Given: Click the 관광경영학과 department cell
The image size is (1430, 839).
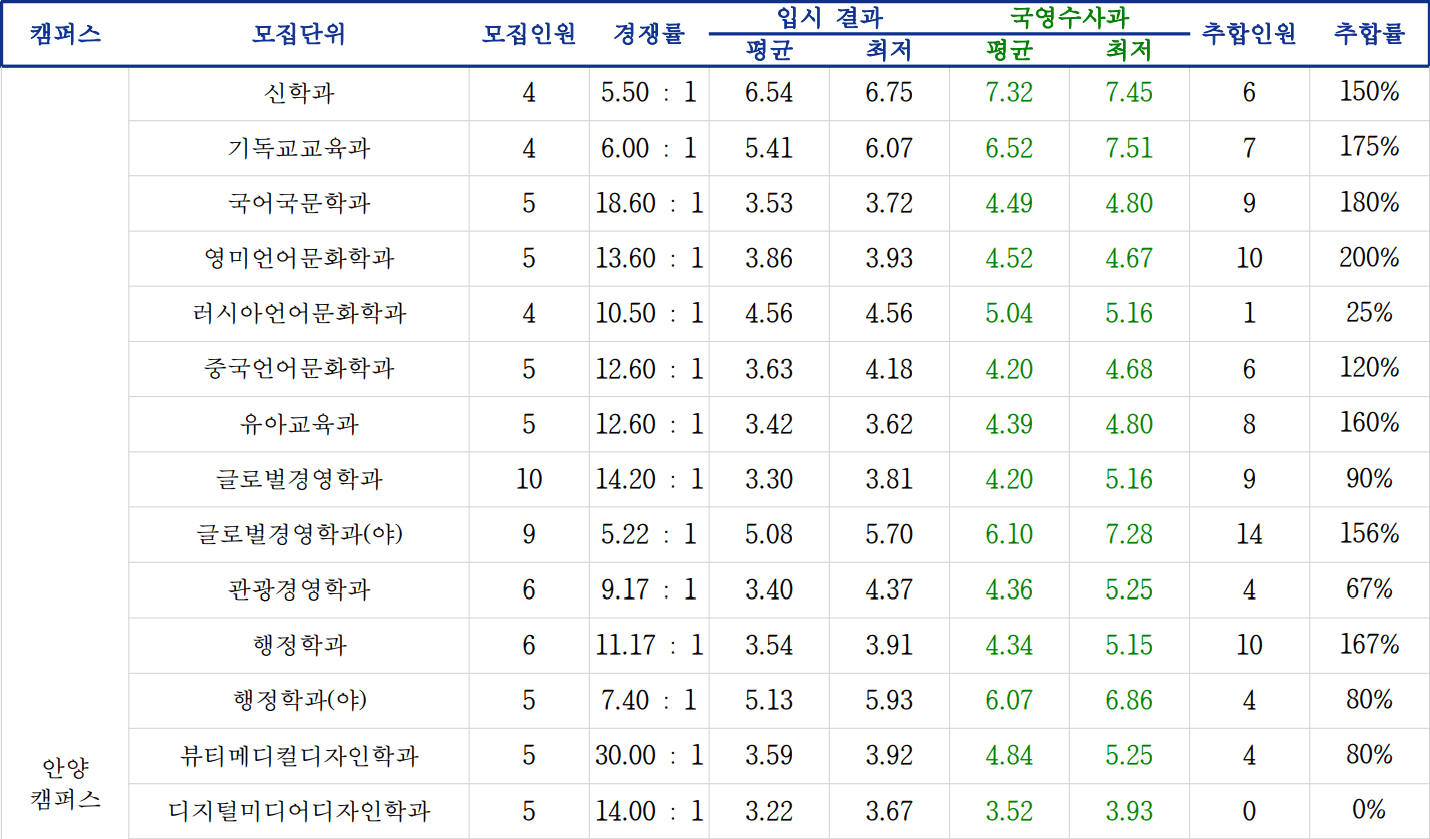Looking at the screenshot, I should [x=299, y=589].
